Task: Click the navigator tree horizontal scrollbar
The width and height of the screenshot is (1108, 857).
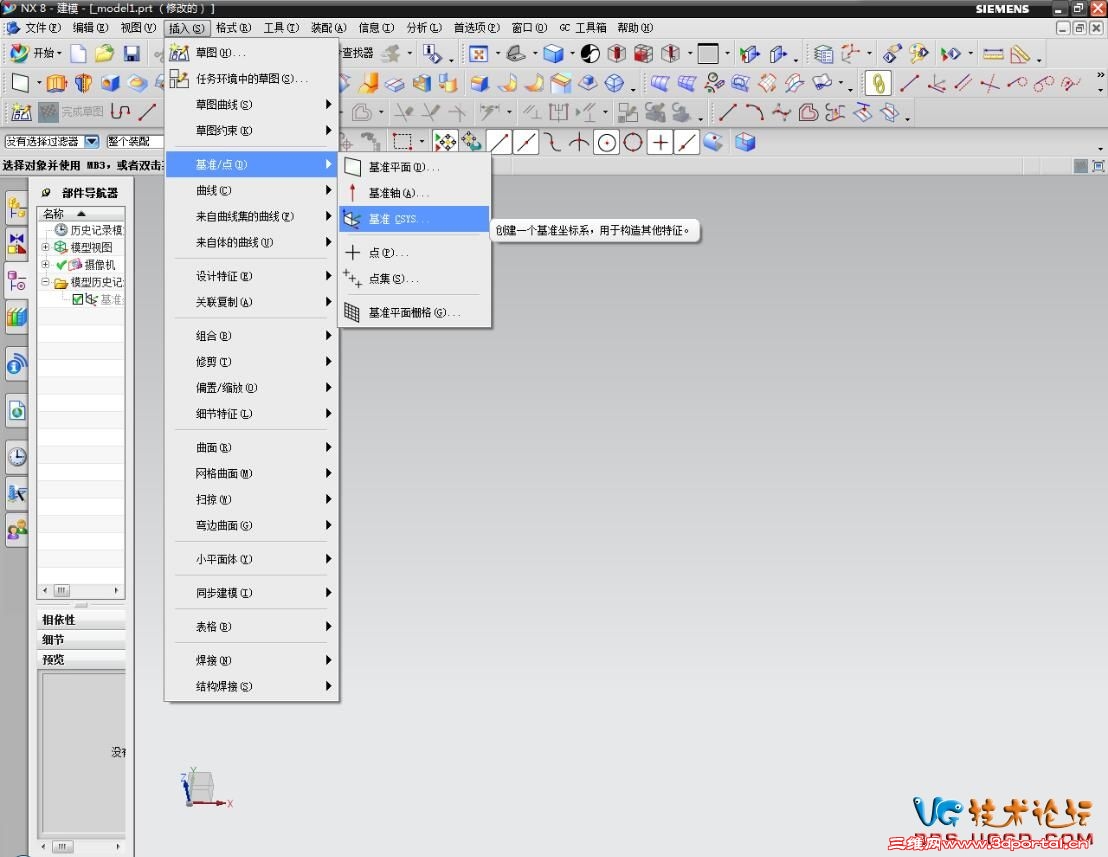Action: pyautogui.click(x=81, y=590)
